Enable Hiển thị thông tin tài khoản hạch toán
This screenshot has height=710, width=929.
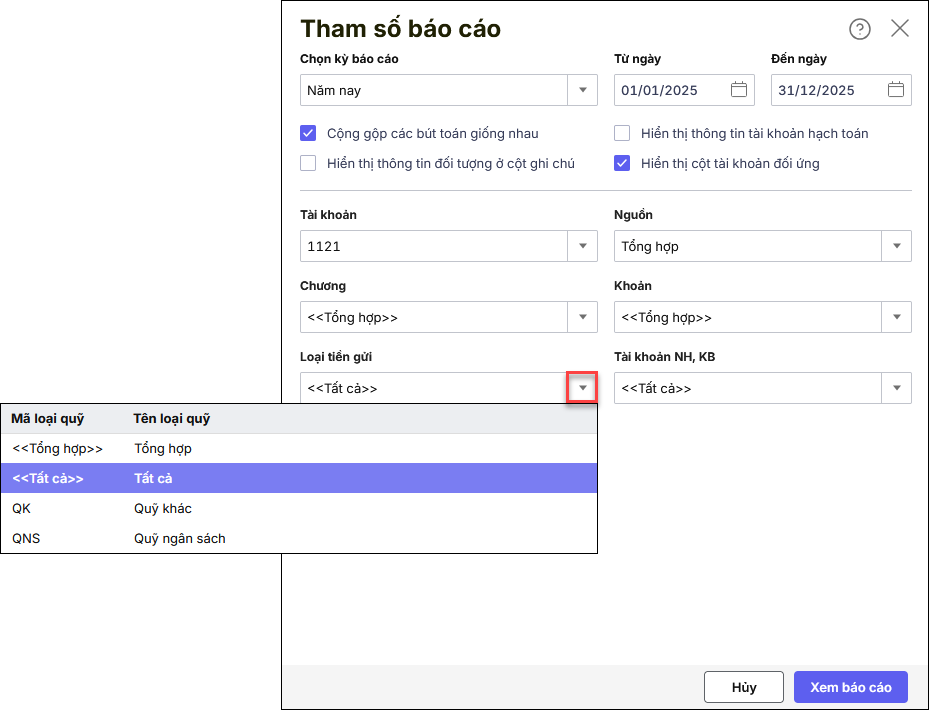tap(622, 133)
